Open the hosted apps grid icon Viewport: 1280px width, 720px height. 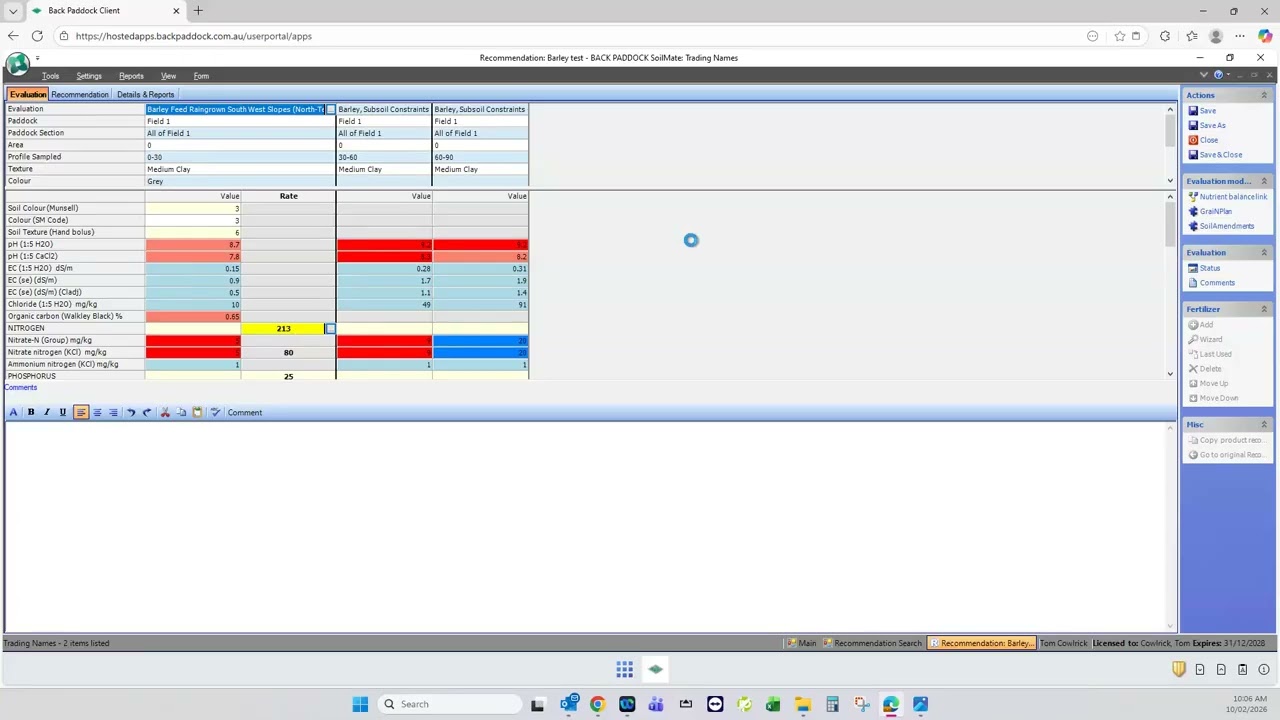click(624, 669)
